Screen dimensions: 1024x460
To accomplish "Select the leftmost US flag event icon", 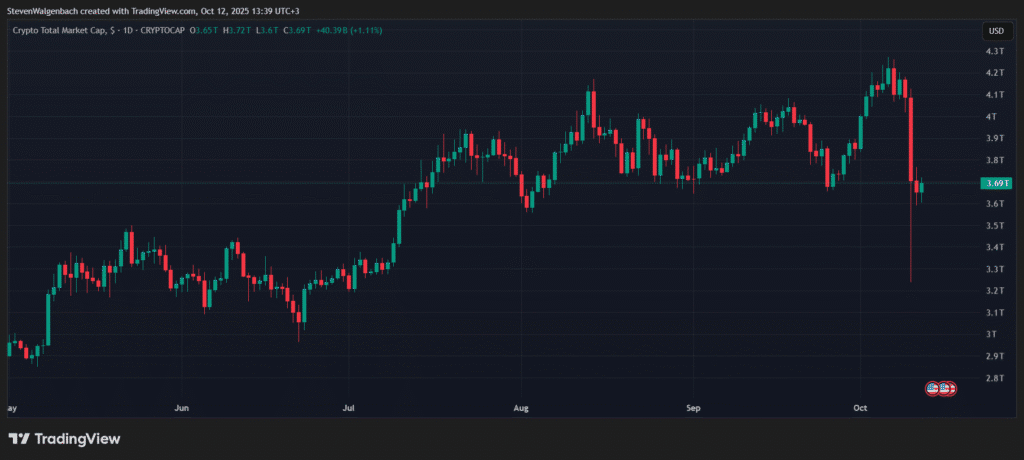I will (933, 388).
